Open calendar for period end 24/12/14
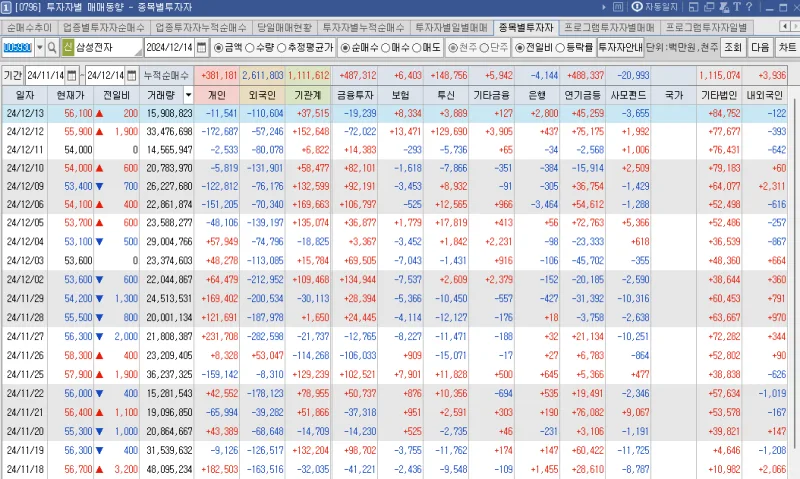This screenshot has height=479, width=800. [132, 75]
